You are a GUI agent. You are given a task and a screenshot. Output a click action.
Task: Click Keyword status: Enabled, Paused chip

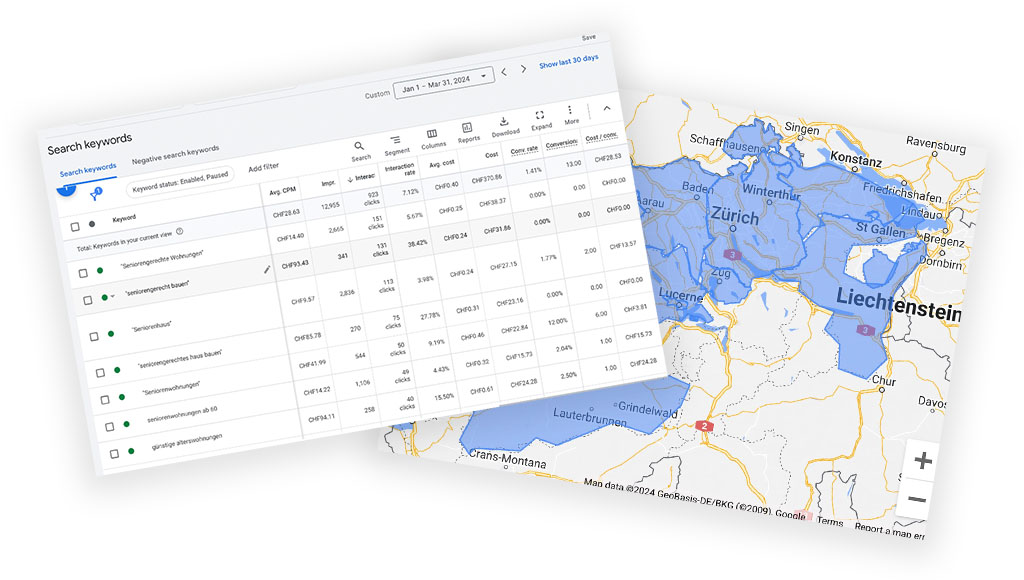180,182
